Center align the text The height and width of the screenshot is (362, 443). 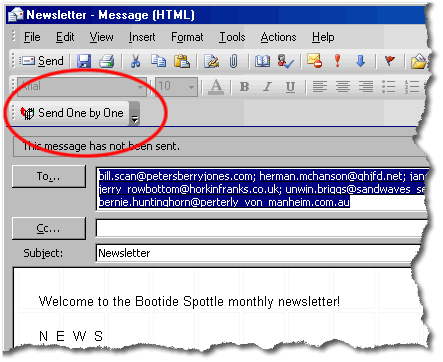343,87
